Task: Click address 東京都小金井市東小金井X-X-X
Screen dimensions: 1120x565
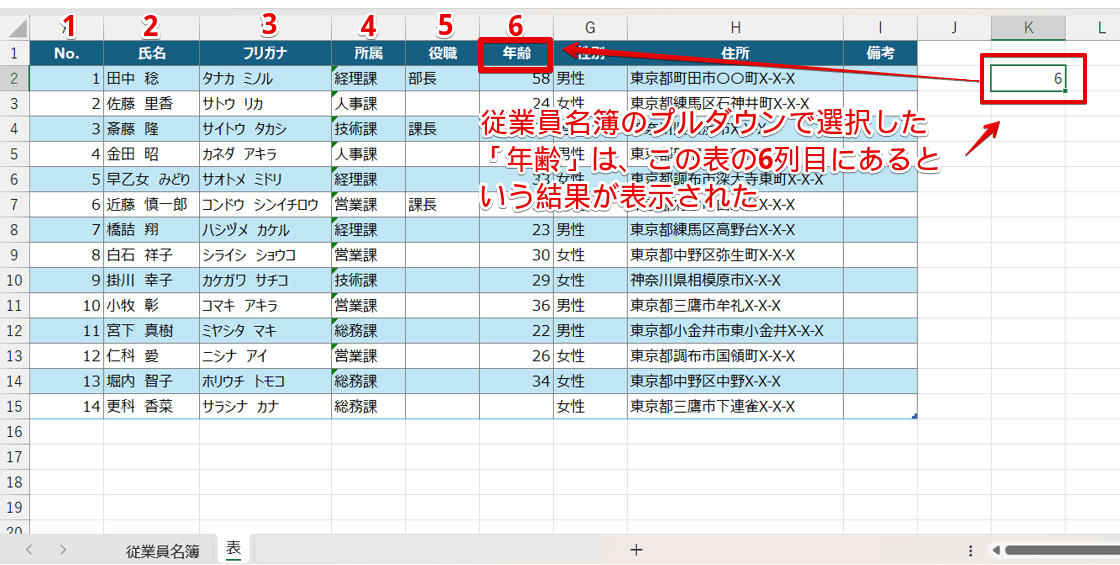Action: click(x=735, y=331)
